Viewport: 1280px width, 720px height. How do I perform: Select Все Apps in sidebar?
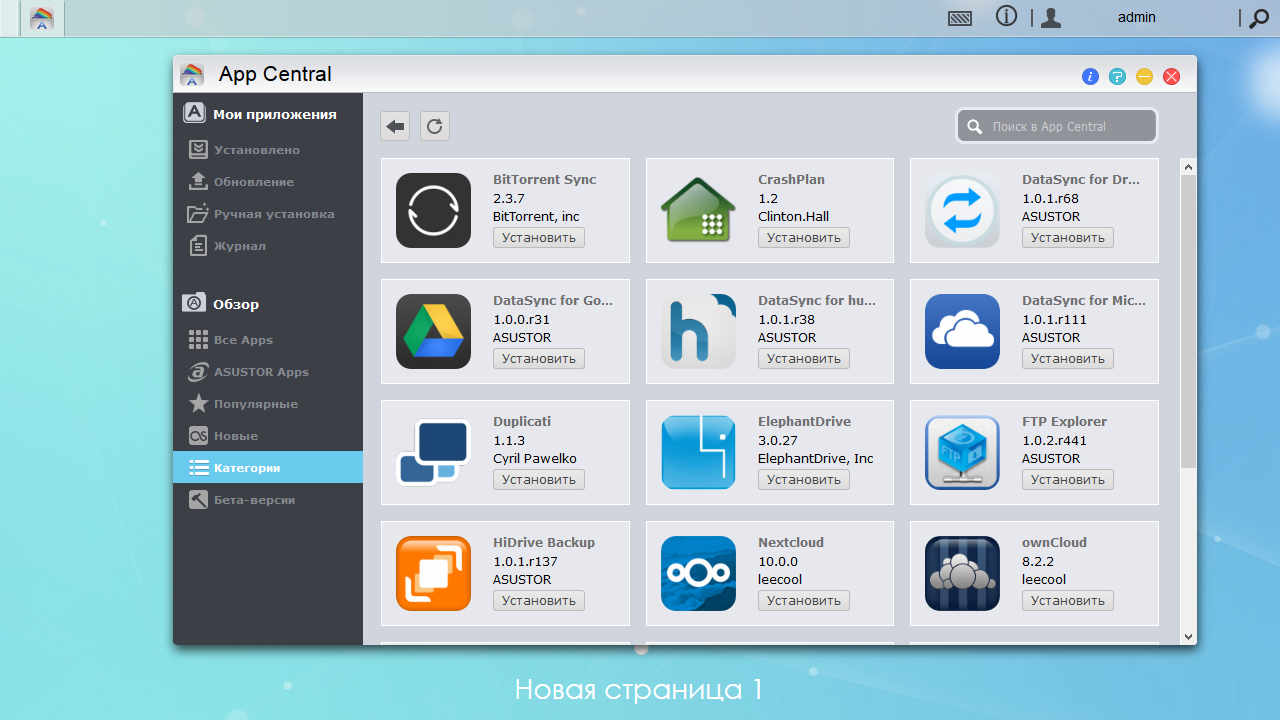[x=268, y=340]
